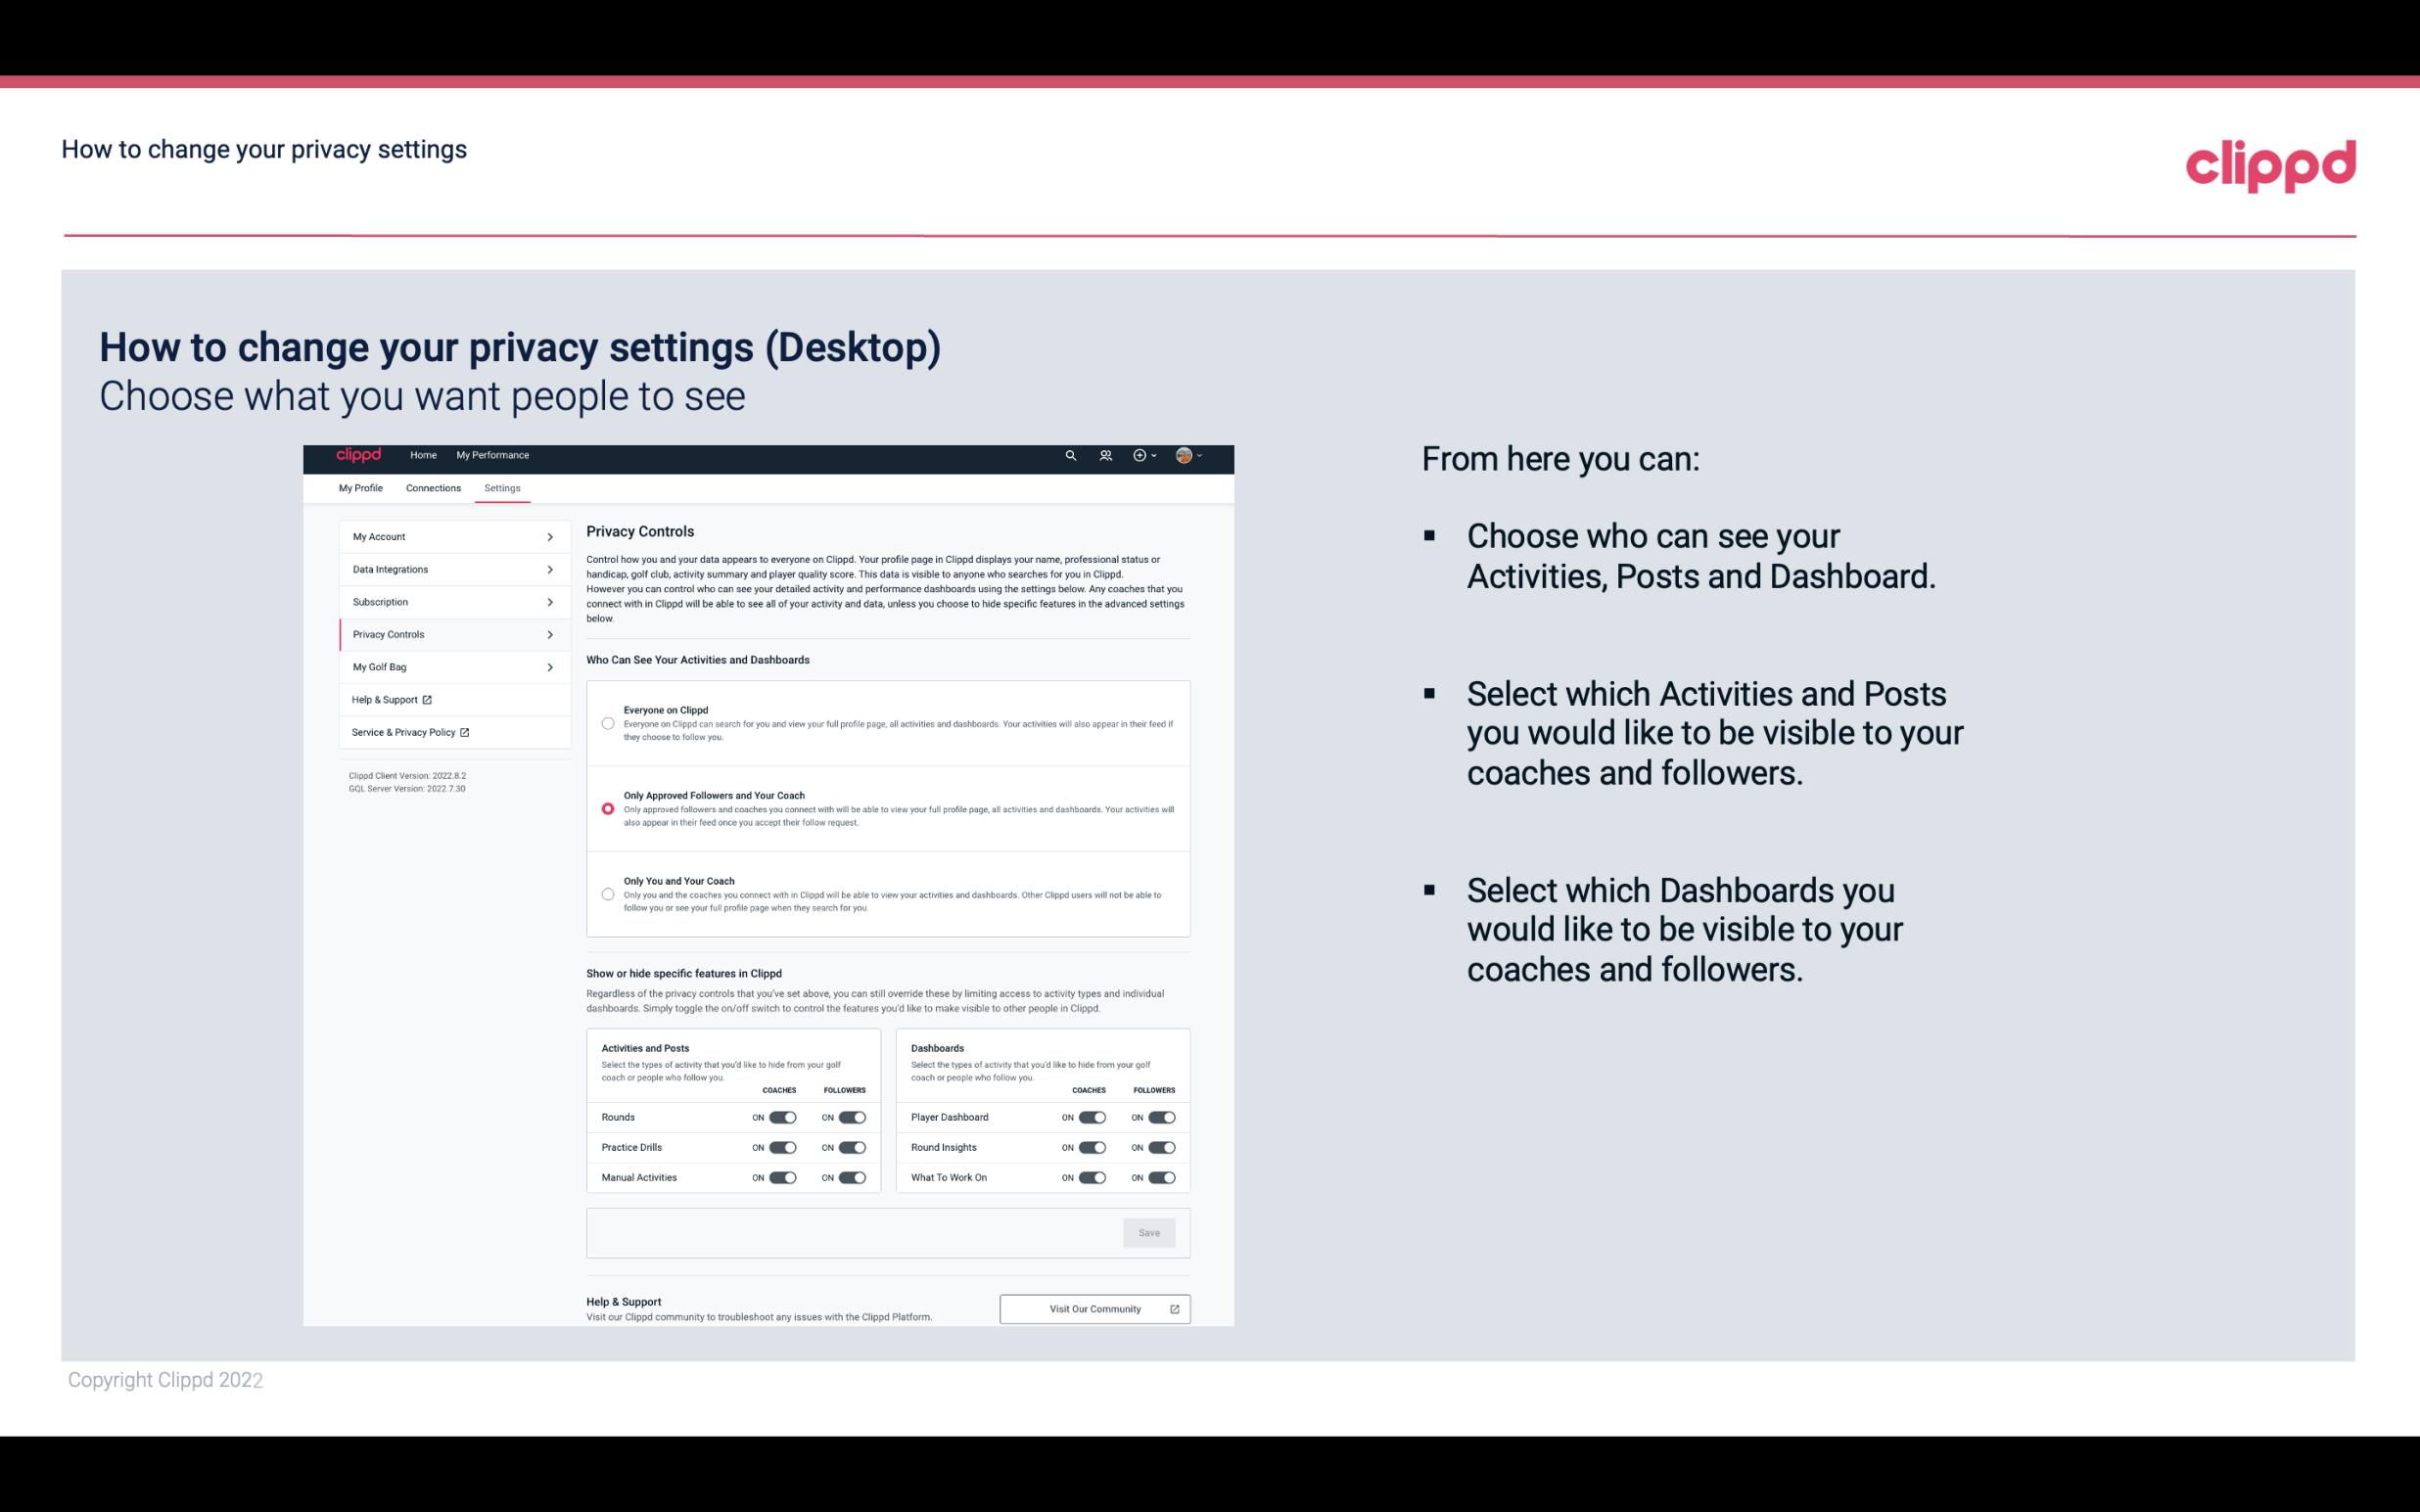2420x1512 pixels.
Task: Select Only You and Your Coach radio button
Action: [608, 895]
